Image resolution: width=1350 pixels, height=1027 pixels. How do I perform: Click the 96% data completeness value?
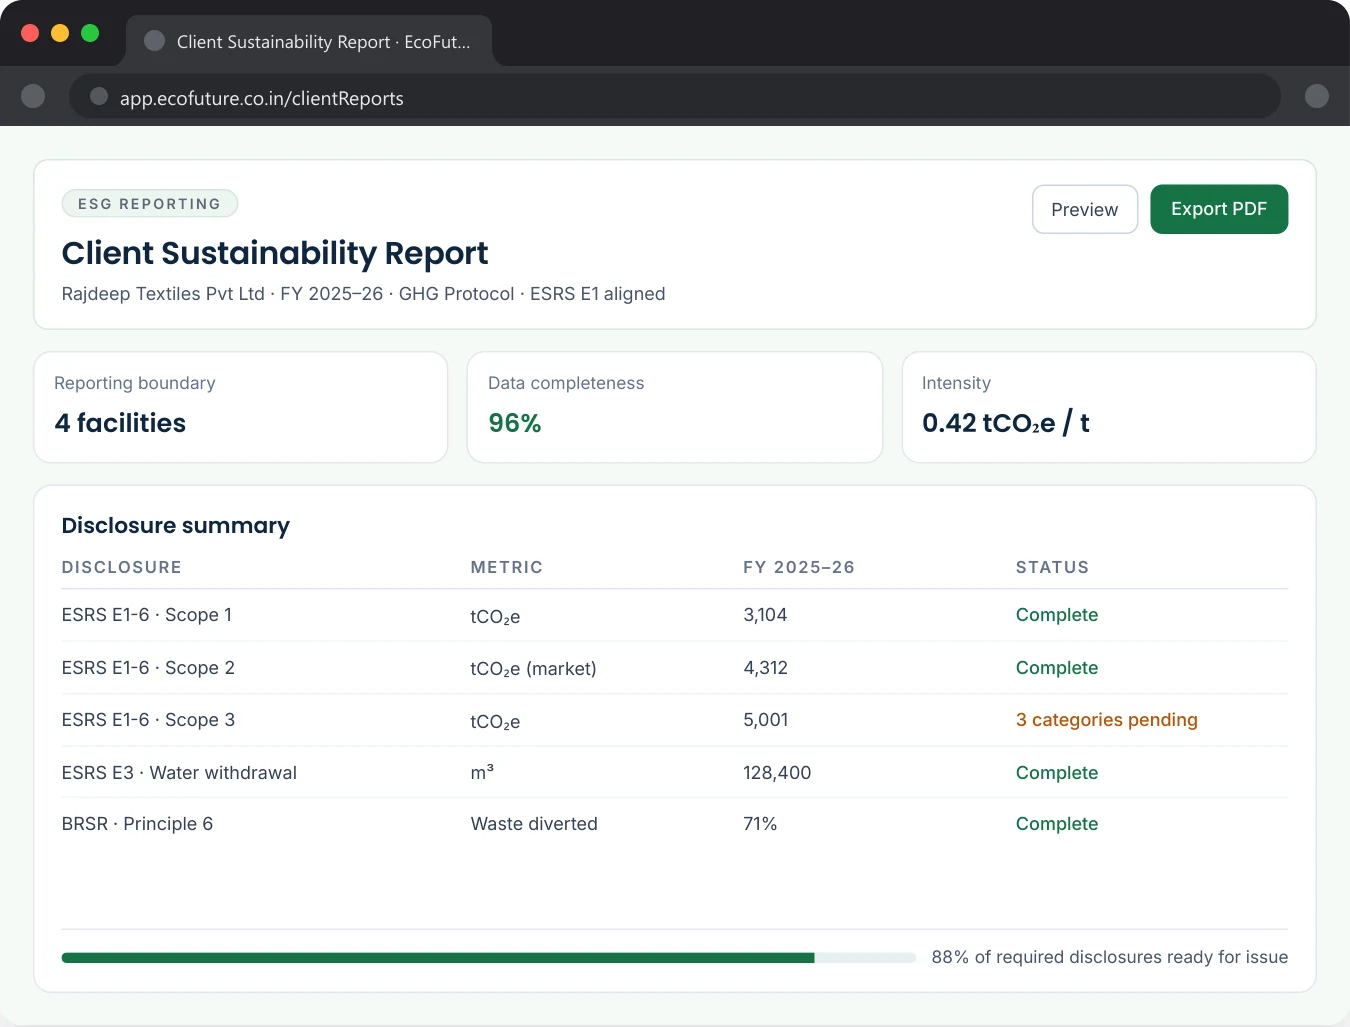(x=515, y=423)
